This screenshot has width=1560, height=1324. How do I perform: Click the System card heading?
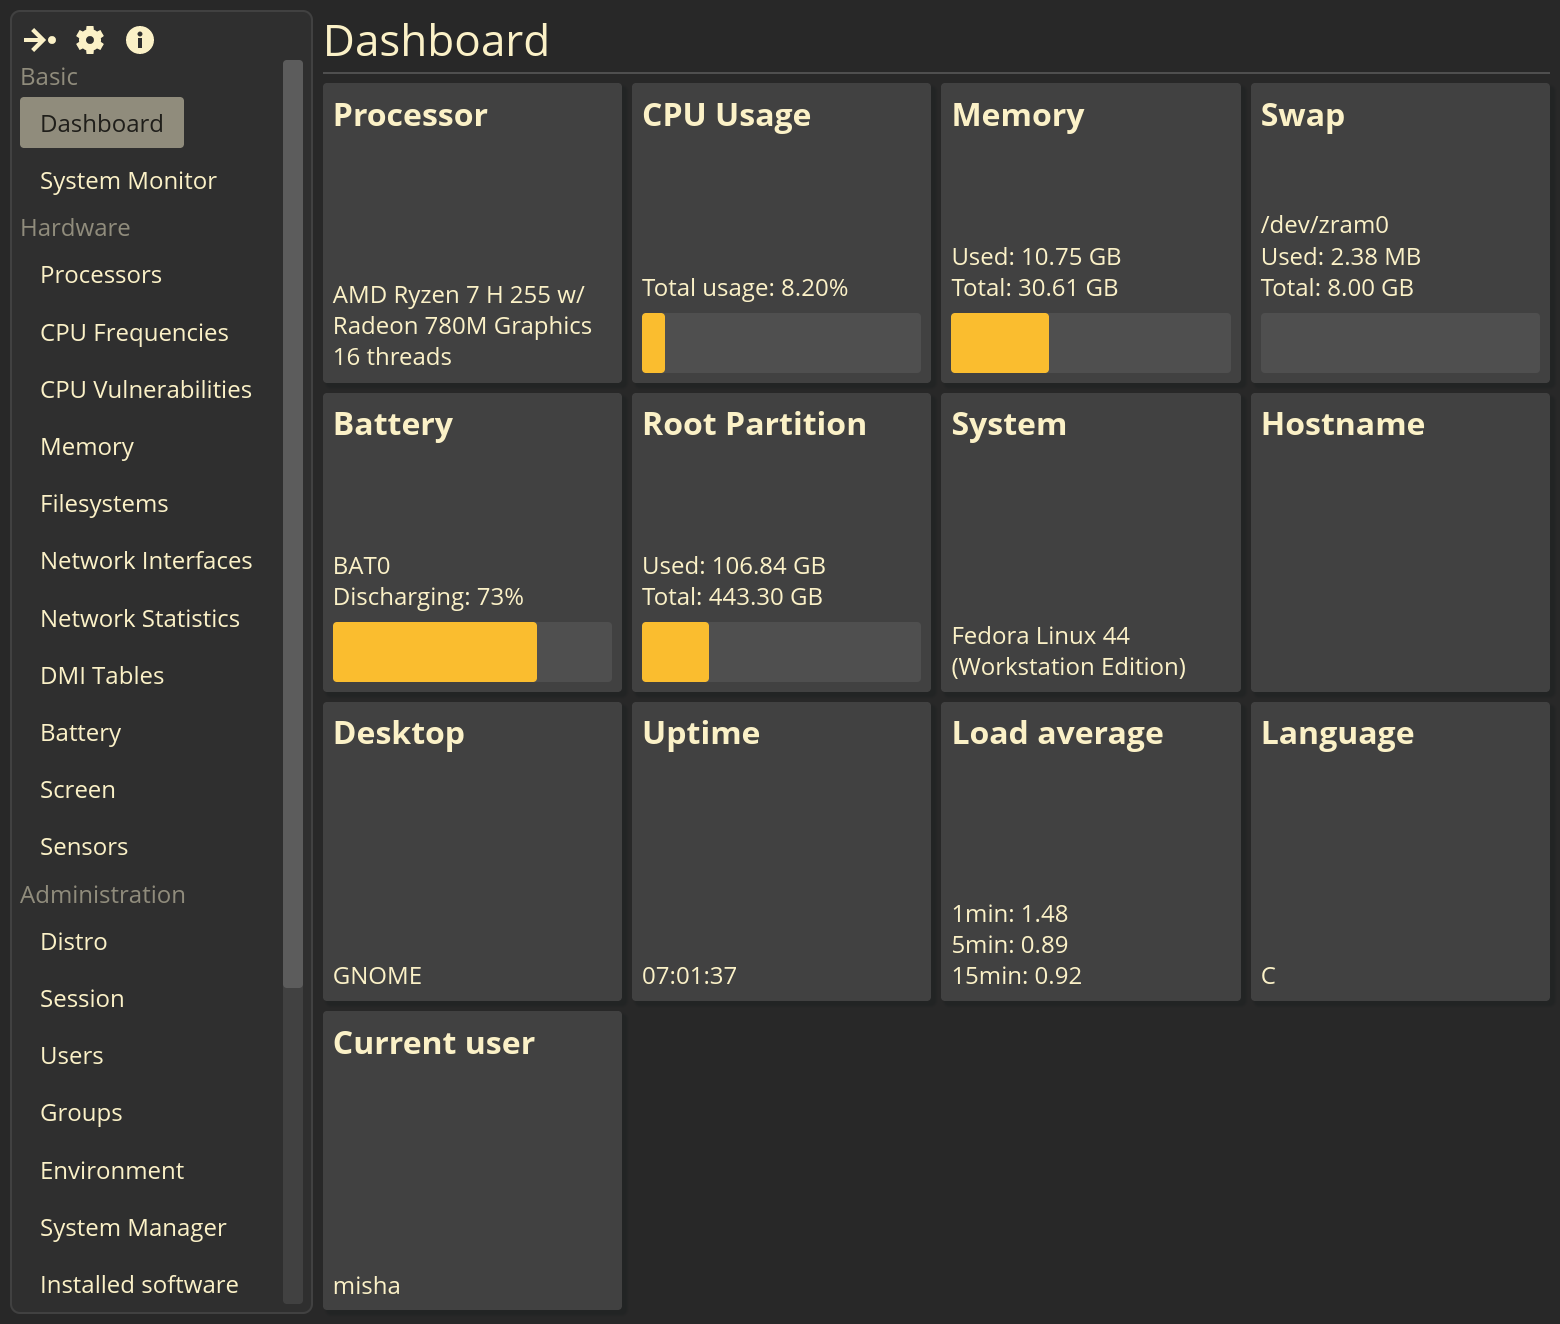tap(1009, 424)
